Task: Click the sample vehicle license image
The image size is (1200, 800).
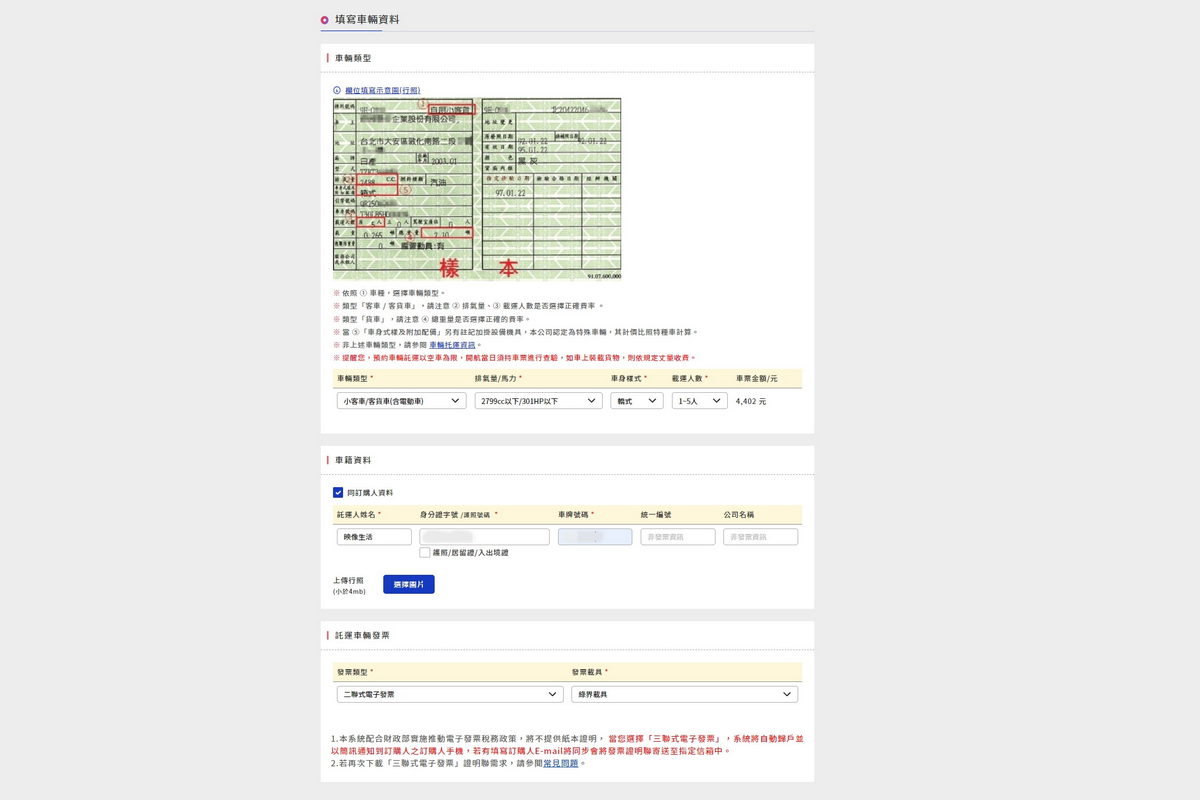Action: (477, 189)
